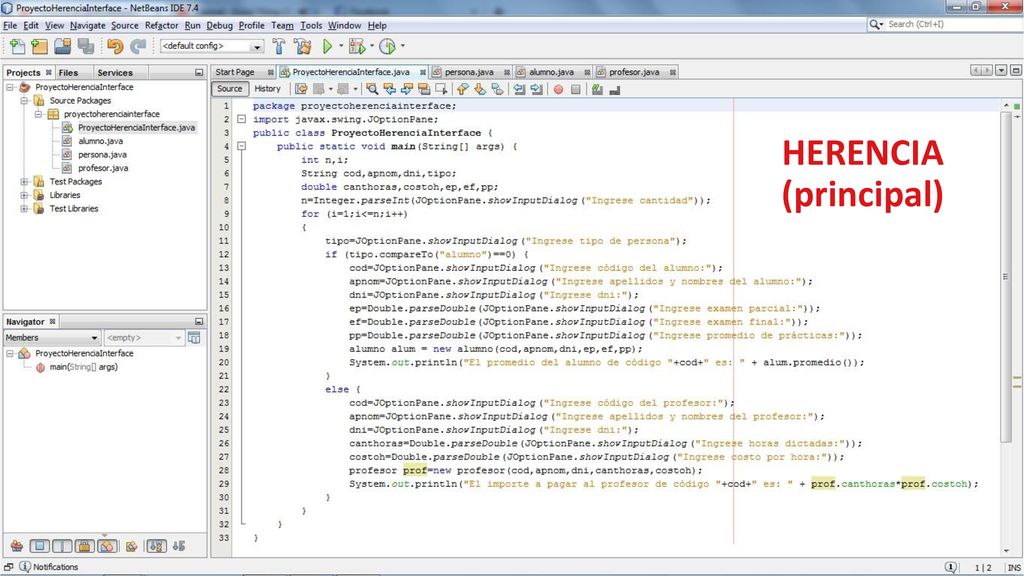Click the Search (Ctrl+I) field
The width and height of the screenshot is (1024, 576).
943,24
